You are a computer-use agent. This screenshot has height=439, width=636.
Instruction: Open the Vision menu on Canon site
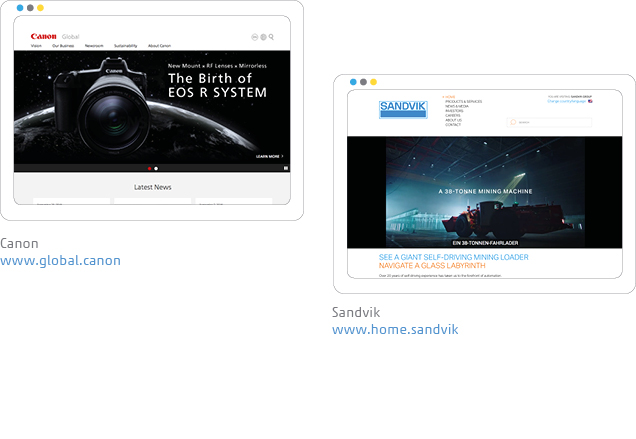click(x=36, y=46)
